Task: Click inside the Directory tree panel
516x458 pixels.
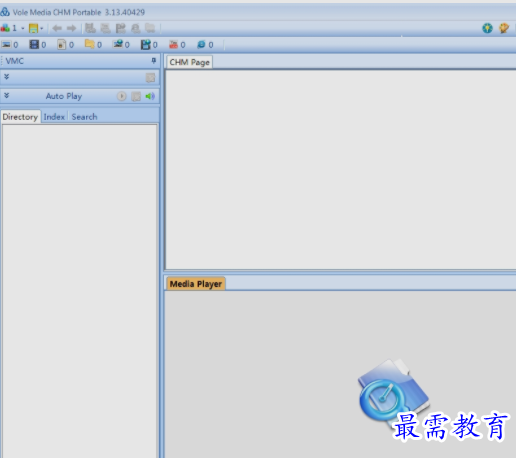Action: [79, 290]
